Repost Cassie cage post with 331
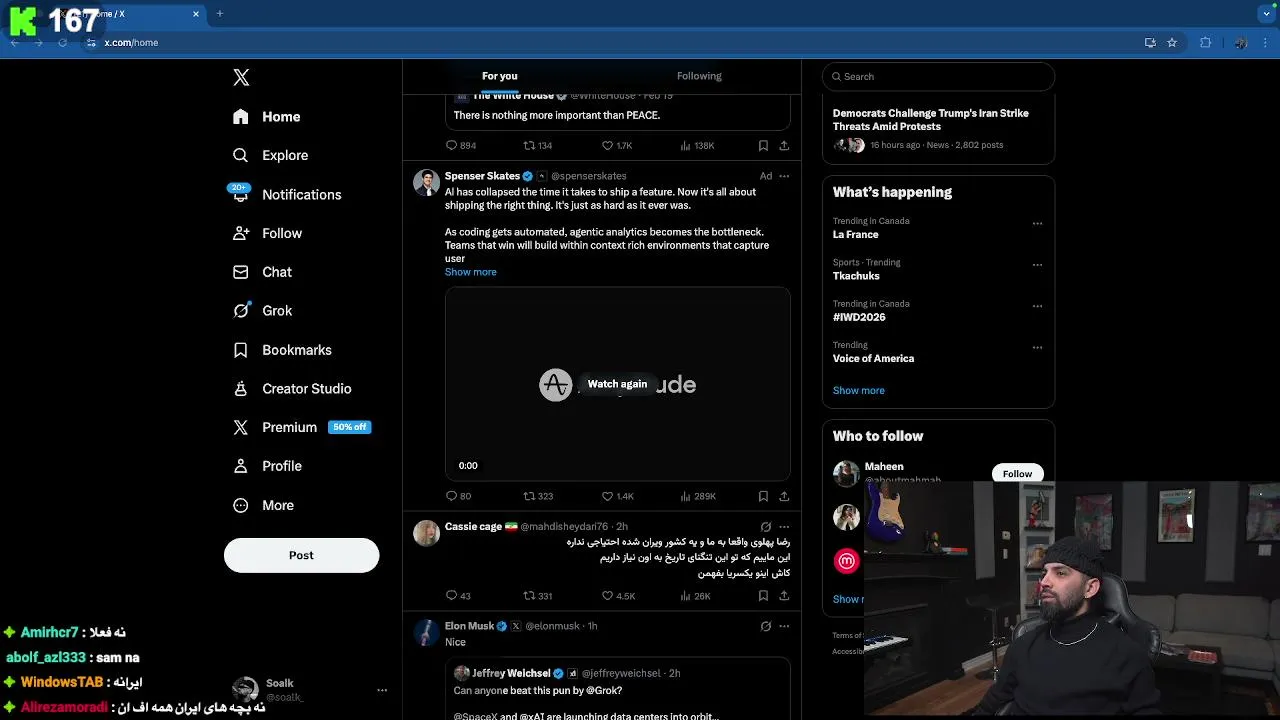This screenshot has height=720, width=1280. tap(538, 596)
